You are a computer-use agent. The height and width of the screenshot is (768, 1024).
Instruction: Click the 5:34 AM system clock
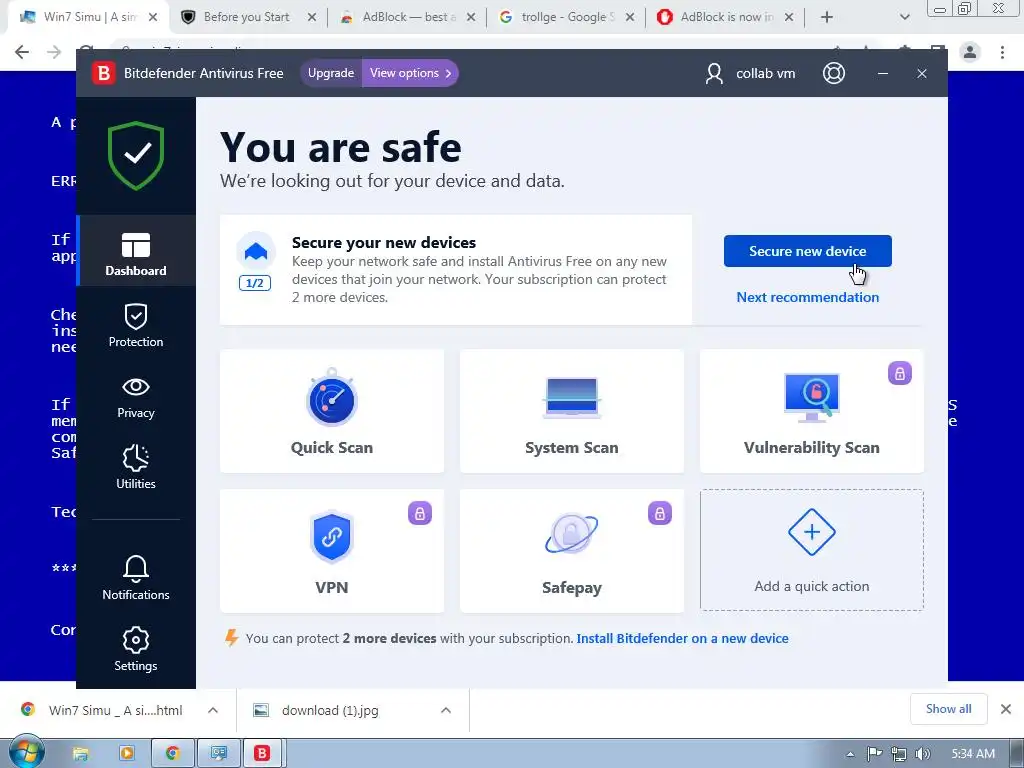(x=972, y=754)
